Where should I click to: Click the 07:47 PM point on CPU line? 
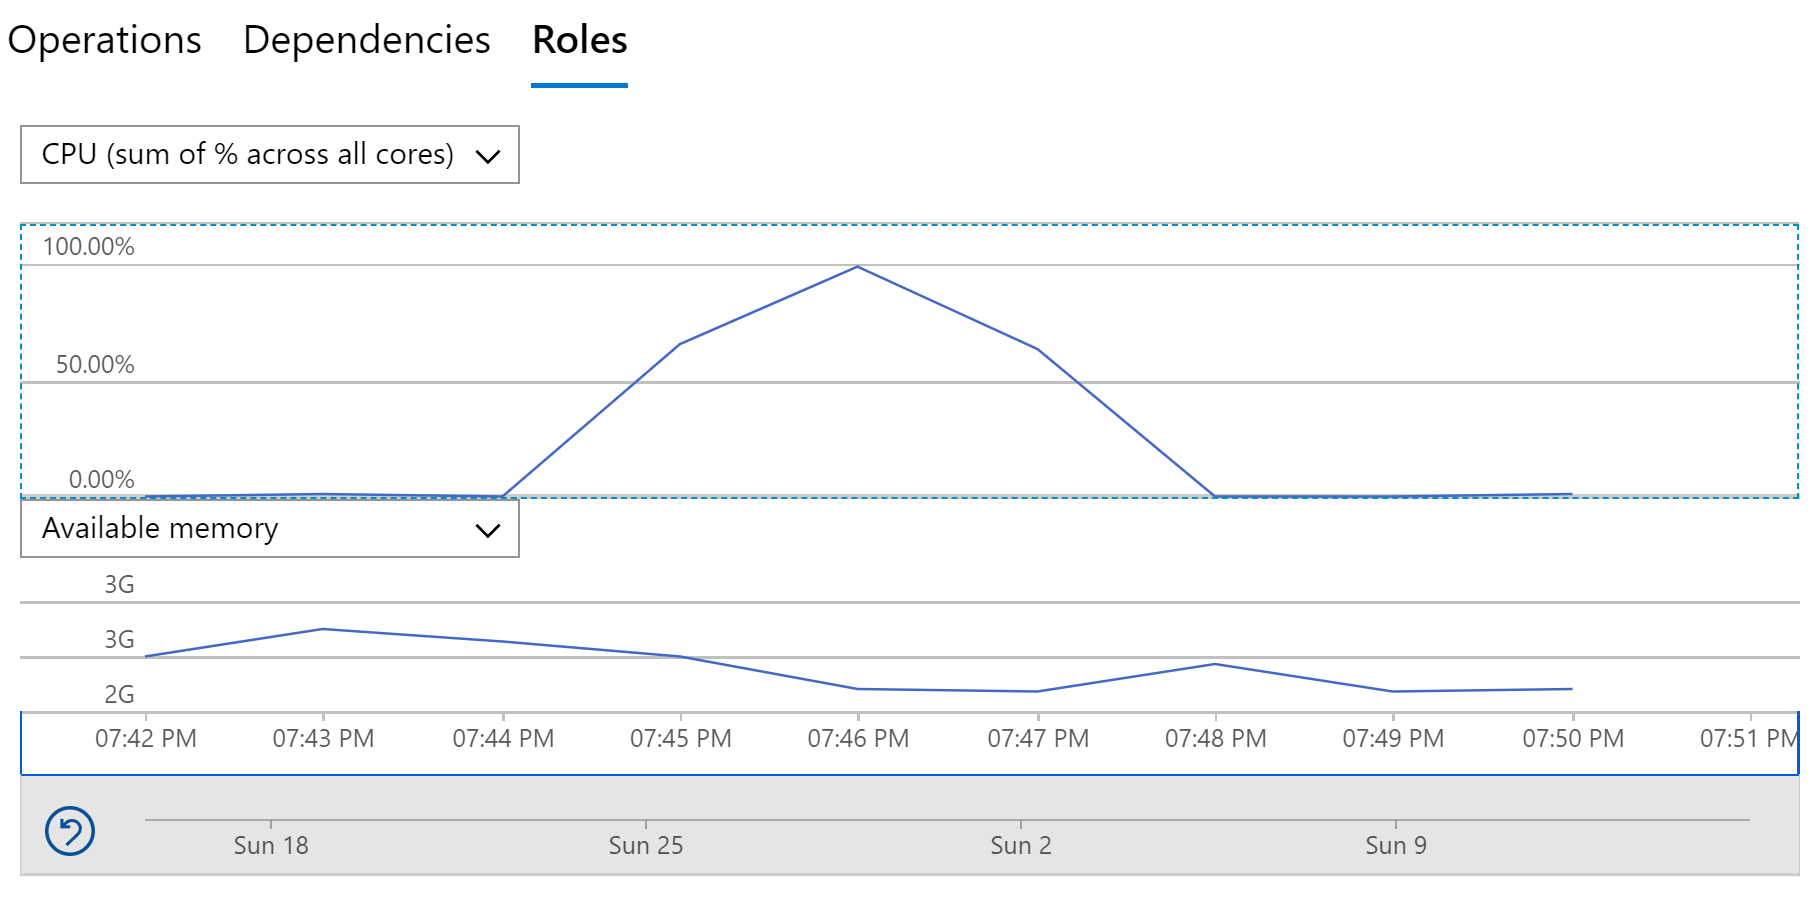(1038, 349)
